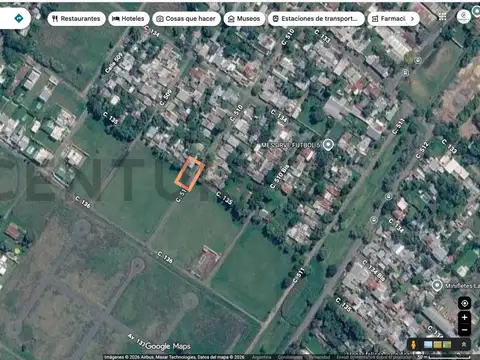This screenshot has width=480, height=360.
Task: Open directions with the teal diamond icon
Action: [x=19, y=18]
